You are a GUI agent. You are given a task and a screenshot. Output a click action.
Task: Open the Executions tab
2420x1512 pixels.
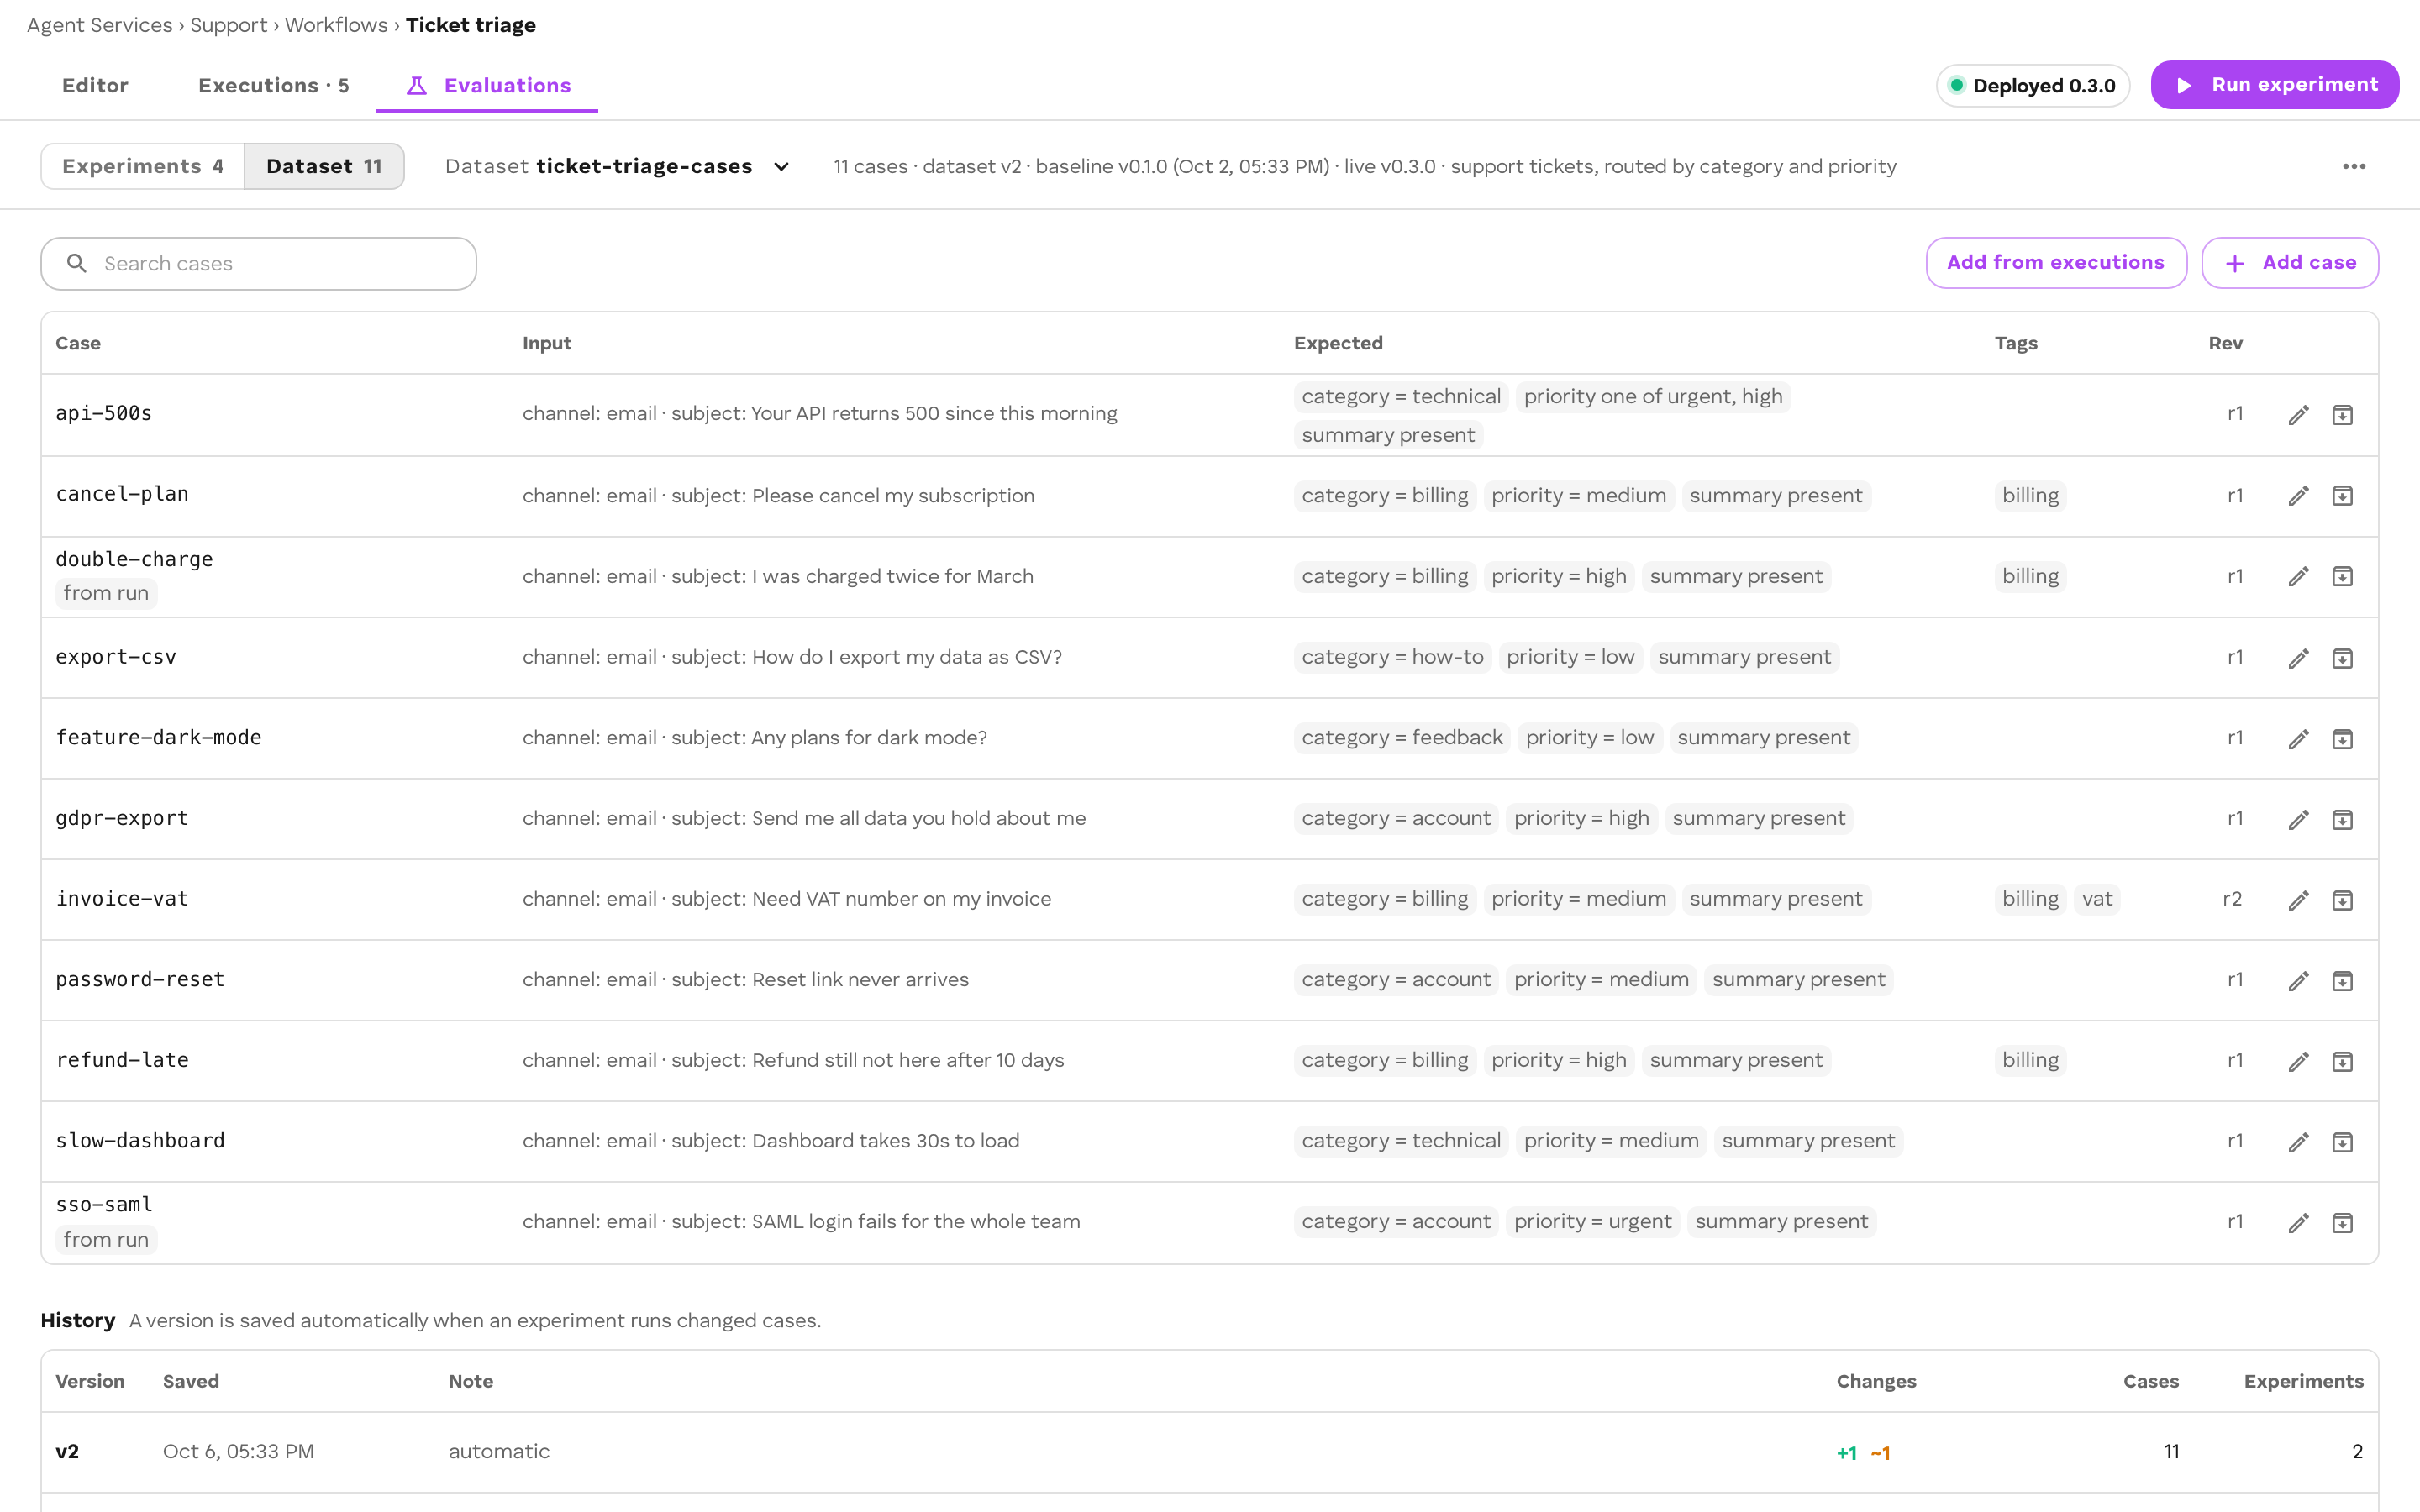coord(273,85)
